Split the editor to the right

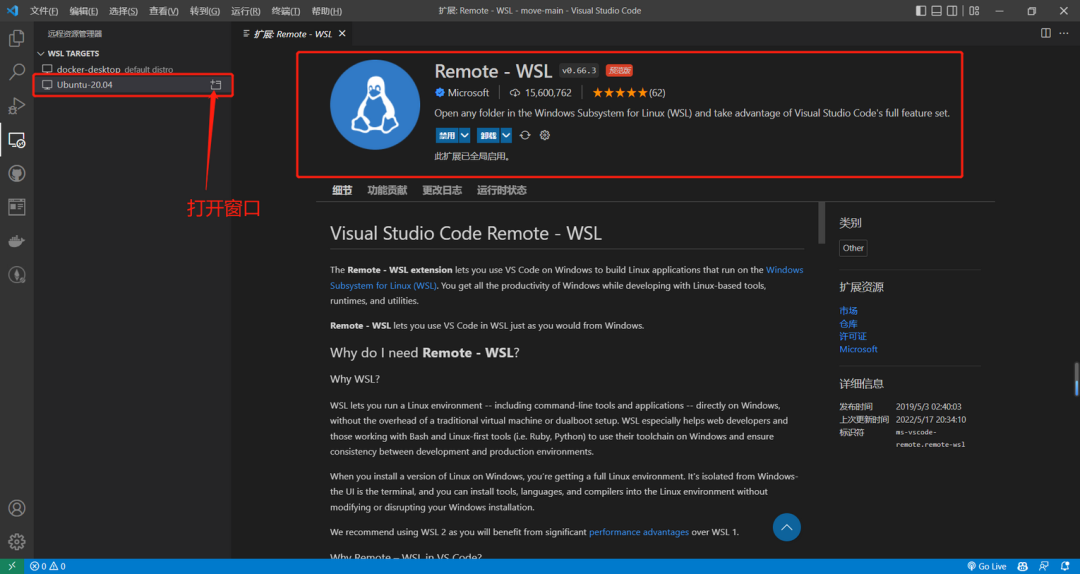click(1046, 33)
